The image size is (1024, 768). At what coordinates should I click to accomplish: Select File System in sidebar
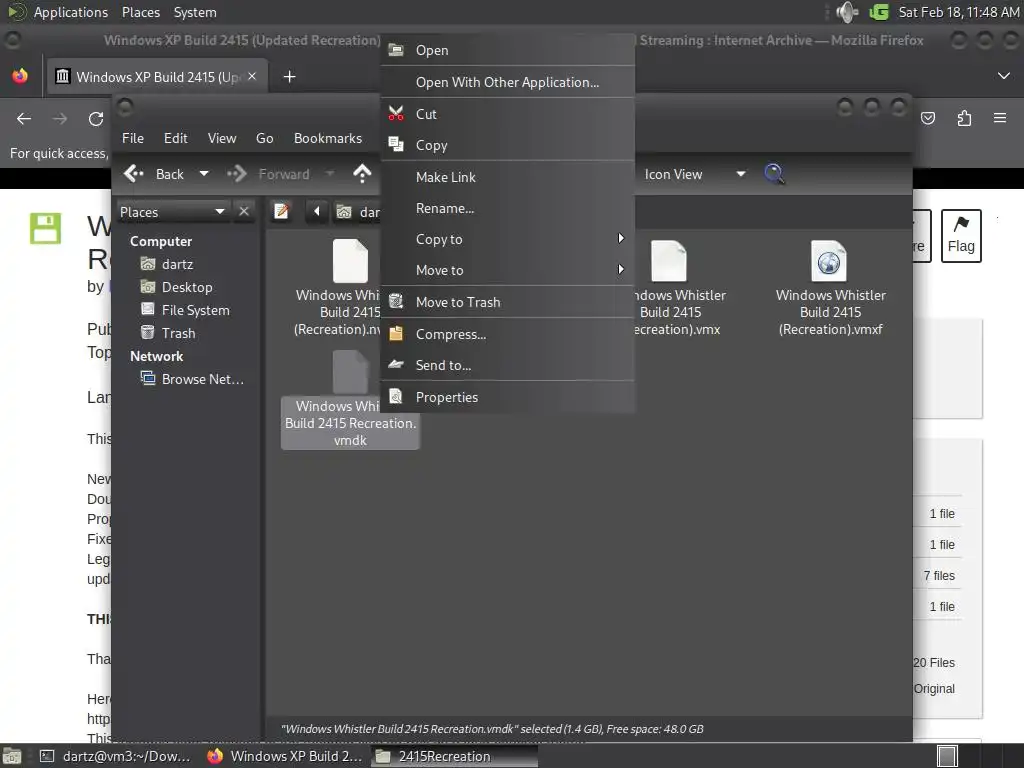185,310
